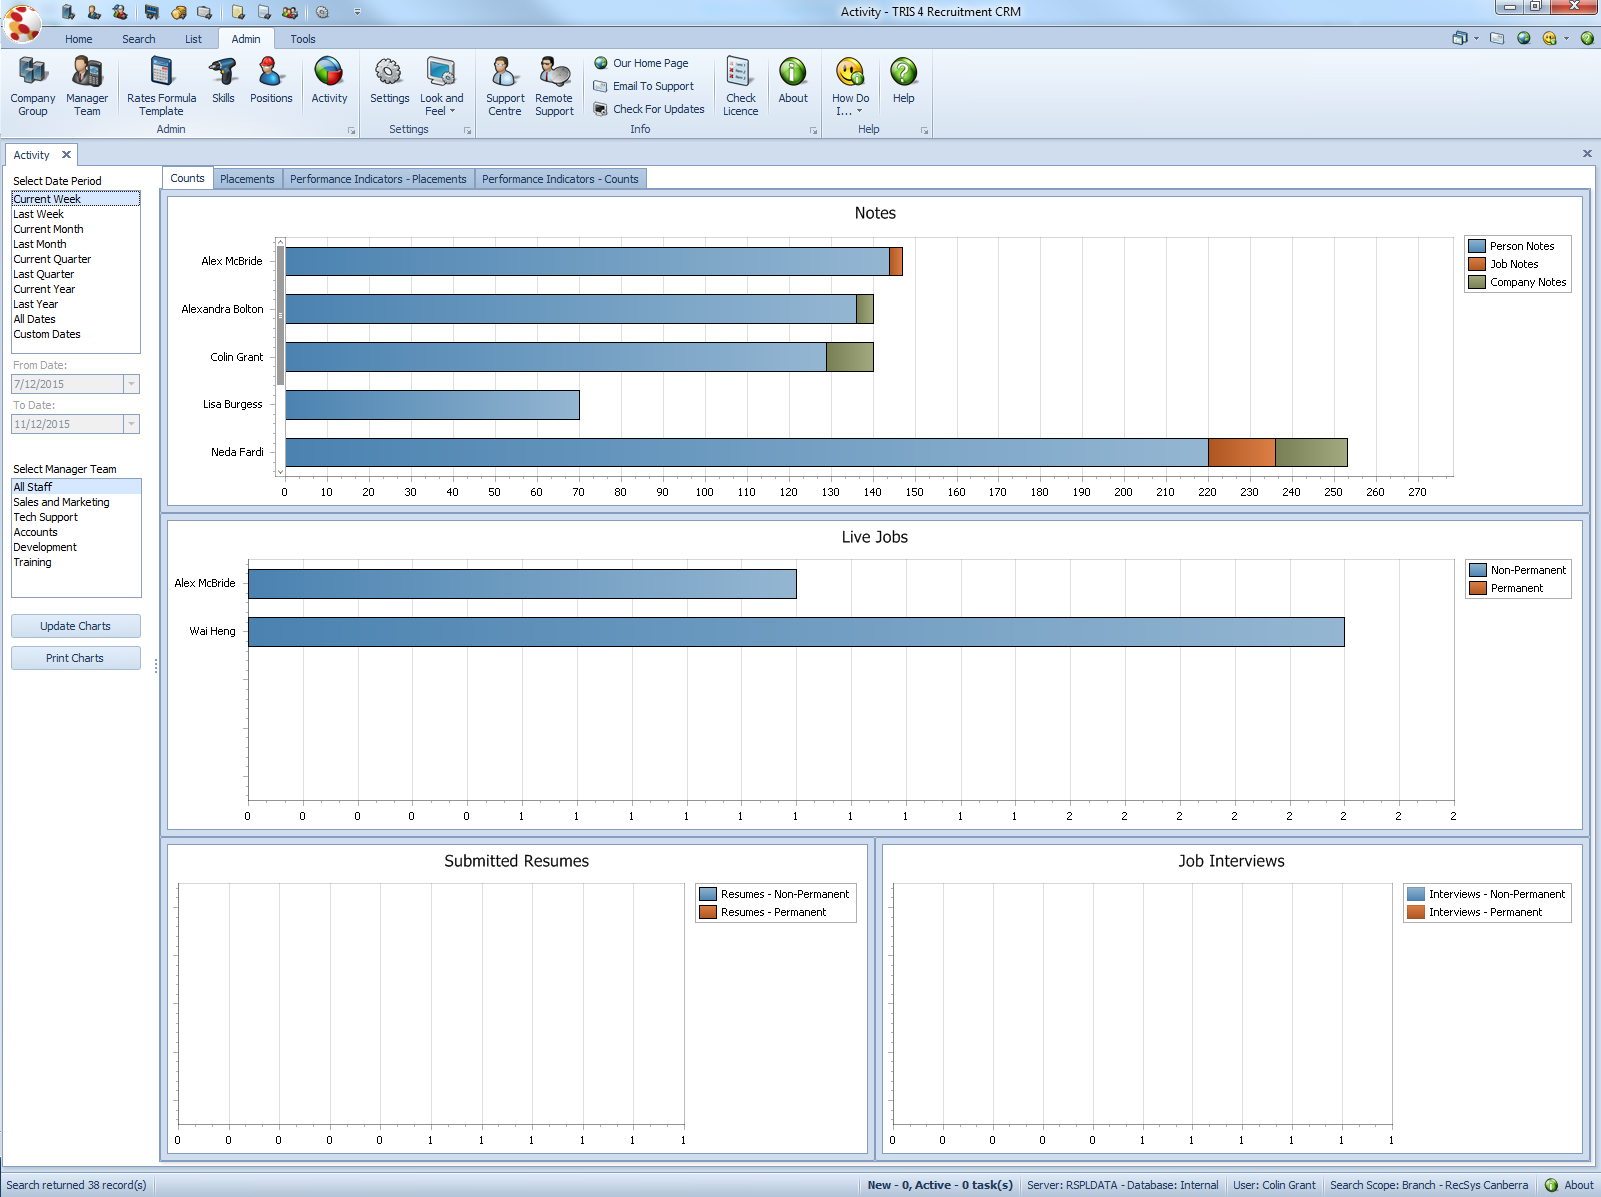This screenshot has width=1601, height=1197.
Task: Select Current Month in the date period list
Action: (x=48, y=228)
